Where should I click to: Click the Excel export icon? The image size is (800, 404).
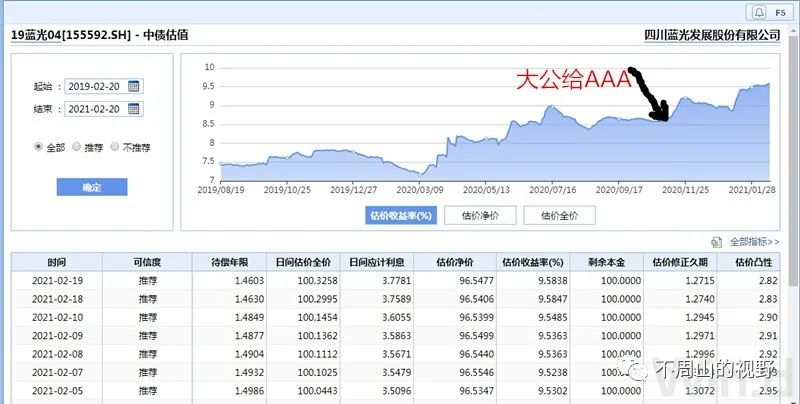click(717, 242)
